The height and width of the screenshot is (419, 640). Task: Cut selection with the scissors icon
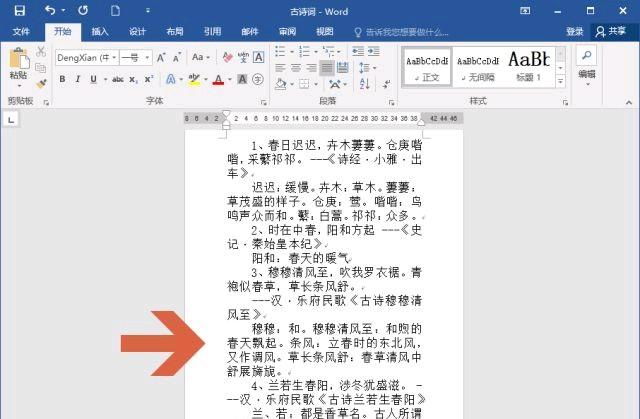pos(40,51)
